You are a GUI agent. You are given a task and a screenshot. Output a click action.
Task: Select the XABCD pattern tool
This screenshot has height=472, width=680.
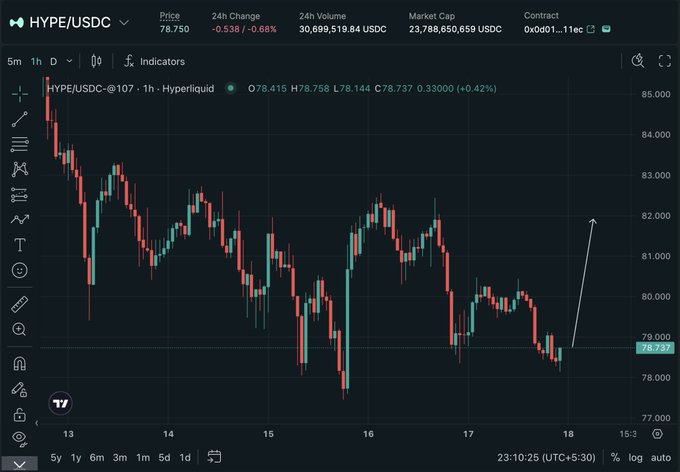[x=20, y=169]
